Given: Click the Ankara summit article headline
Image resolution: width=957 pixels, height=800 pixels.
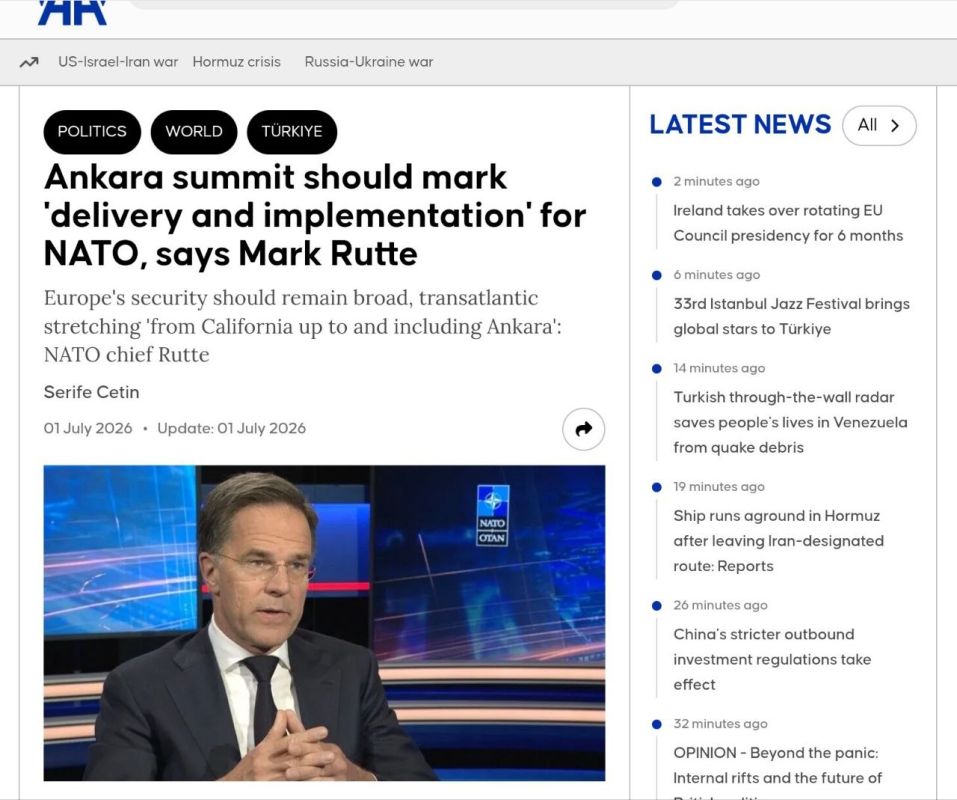Looking at the screenshot, I should [315, 215].
